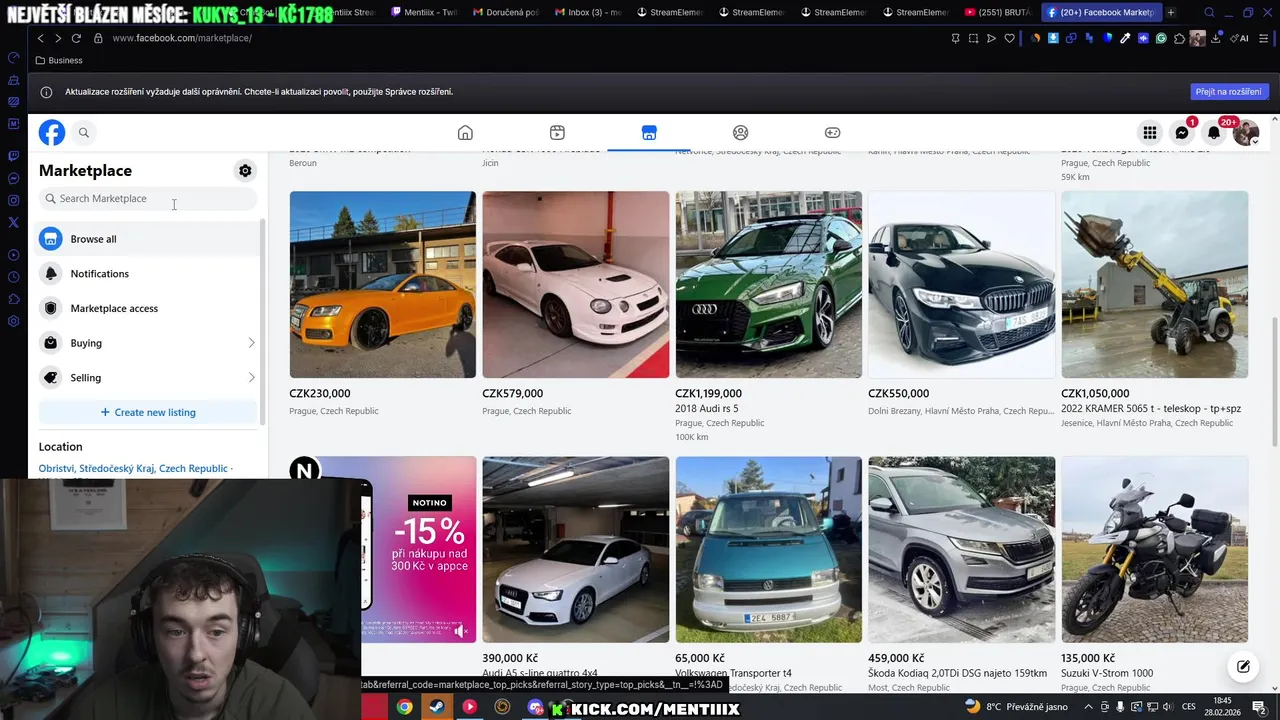Open the KRAMER 5065 t teleskop listing photo
This screenshot has height=720, width=1280.
(x=1155, y=285)
